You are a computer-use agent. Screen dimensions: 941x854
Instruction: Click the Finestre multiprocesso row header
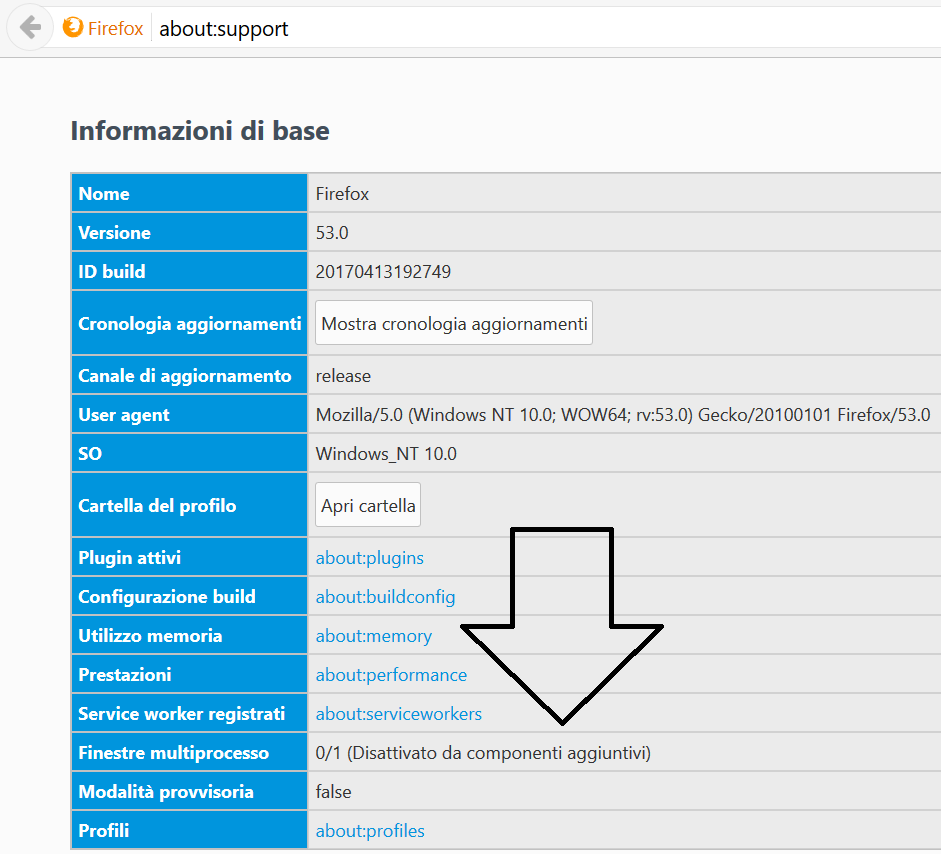[189, 752]
